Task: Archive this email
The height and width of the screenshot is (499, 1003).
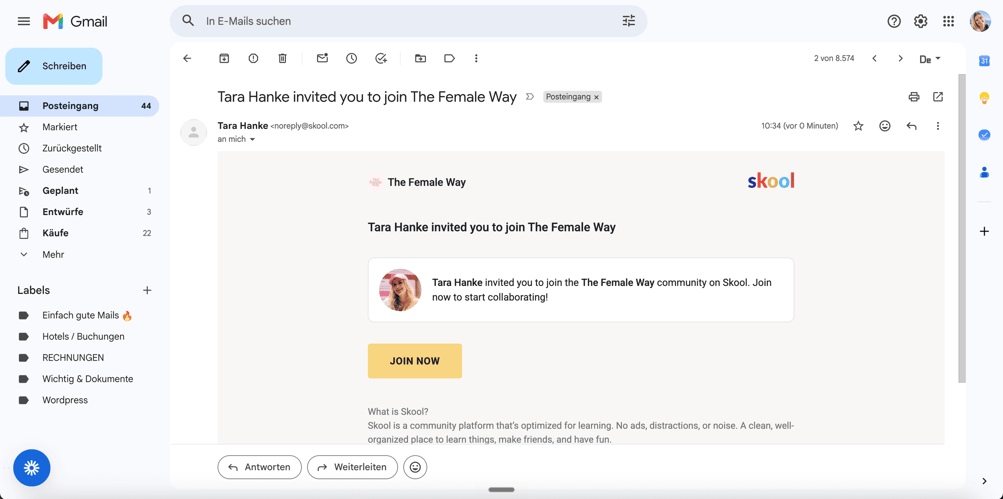Action: [x=224, y=58]
